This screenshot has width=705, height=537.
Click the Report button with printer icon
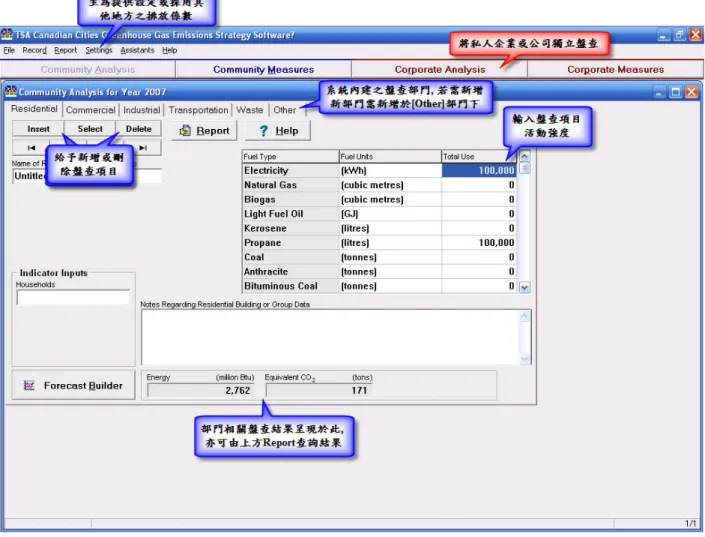click(x=204, y=131)
